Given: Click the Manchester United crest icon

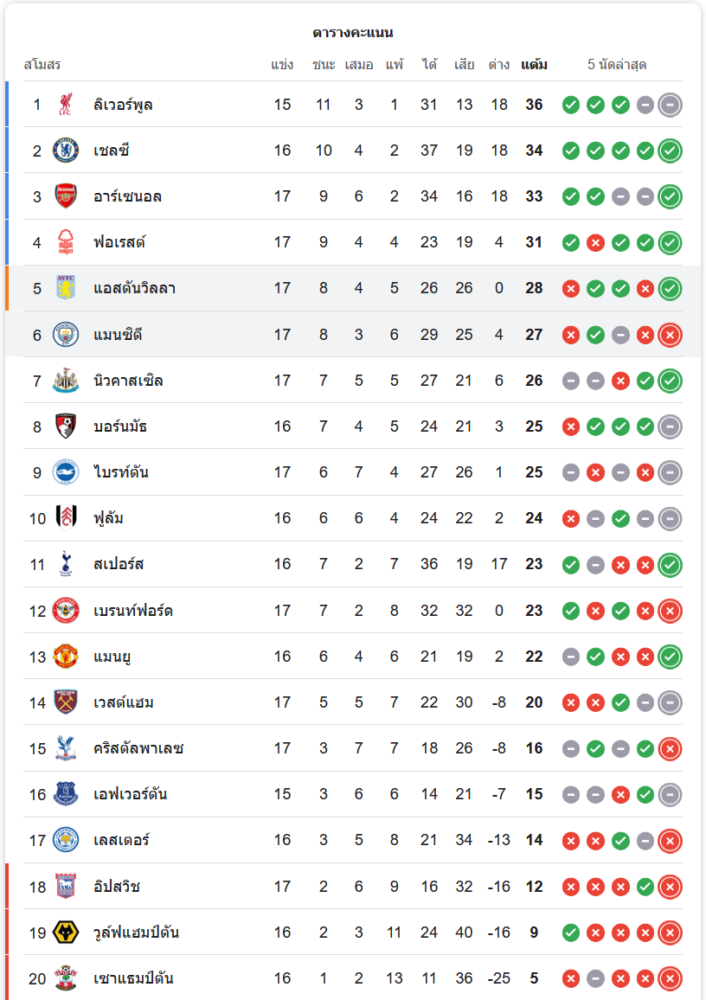Looking at the screenshot, I should 66,656.
